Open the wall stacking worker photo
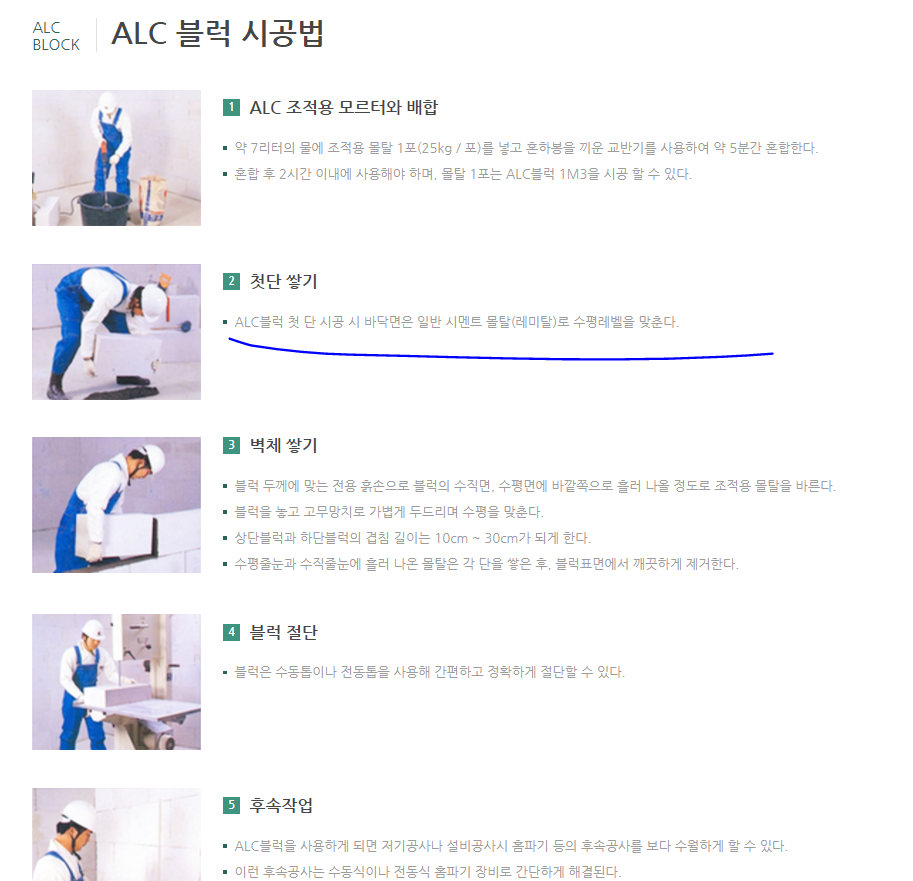 pyautogui.click(x=116, y=505)
